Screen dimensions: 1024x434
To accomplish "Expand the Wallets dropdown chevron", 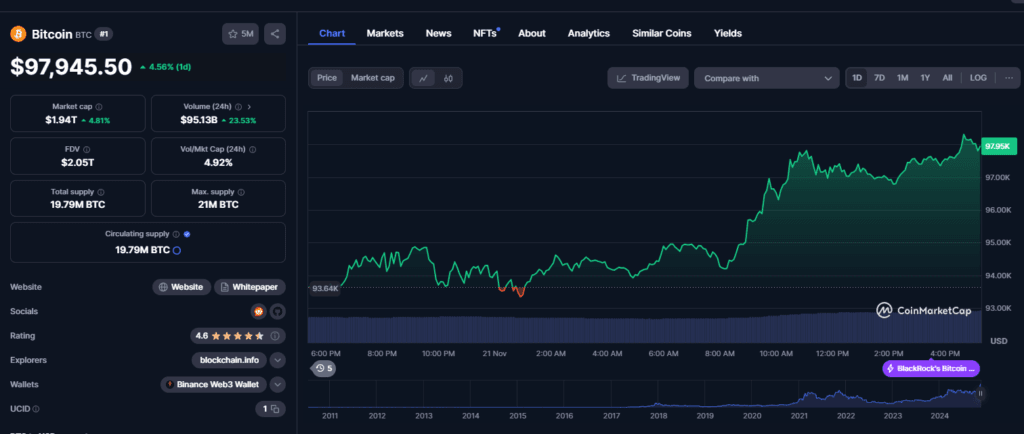I will coord(278,384).
